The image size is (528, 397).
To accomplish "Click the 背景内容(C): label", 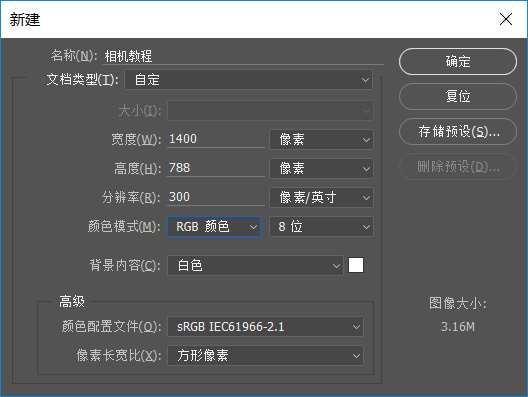I will 125,265.
